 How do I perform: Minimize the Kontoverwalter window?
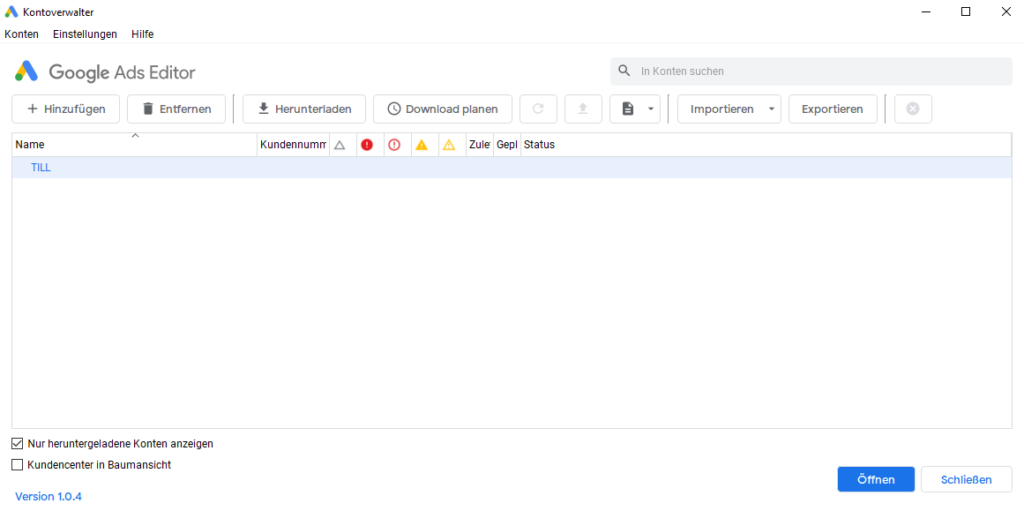(926, 12)
